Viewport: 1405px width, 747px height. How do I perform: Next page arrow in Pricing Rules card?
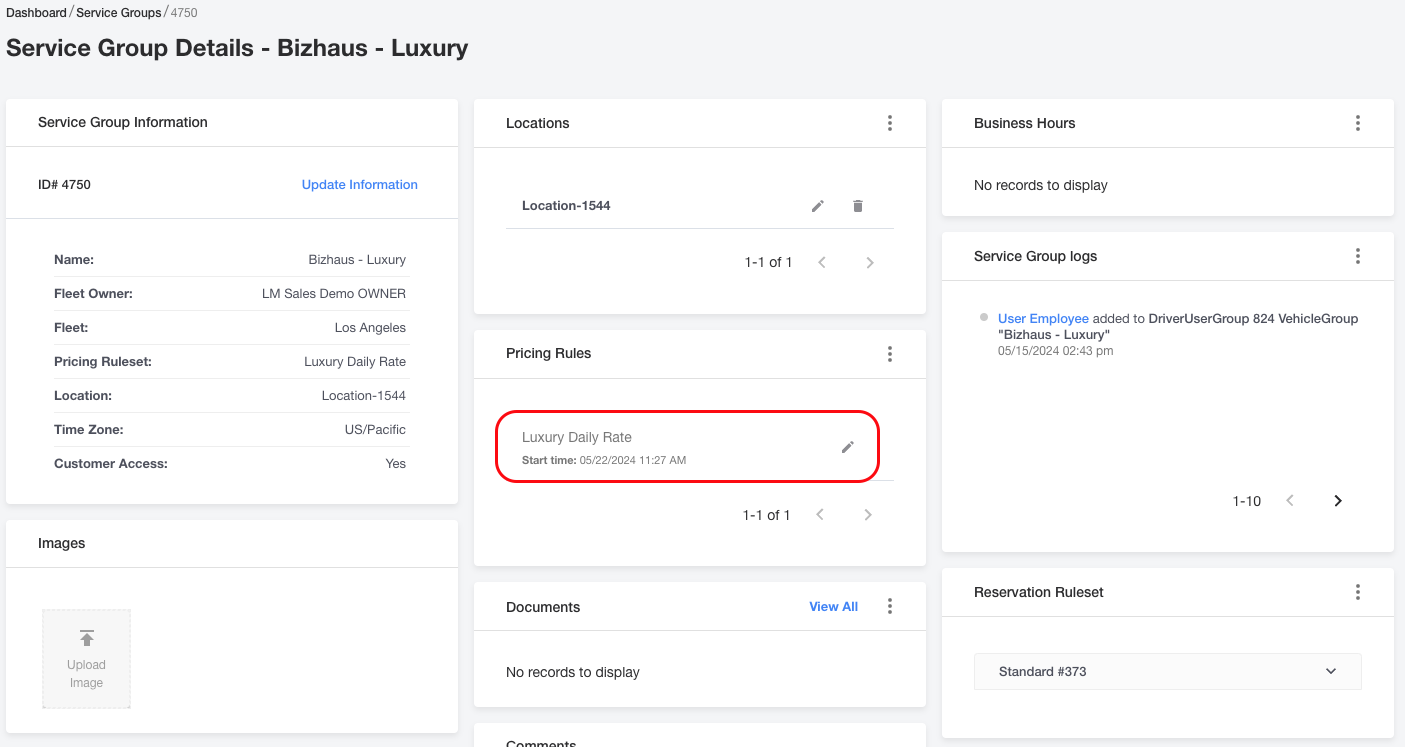(868, 515)
